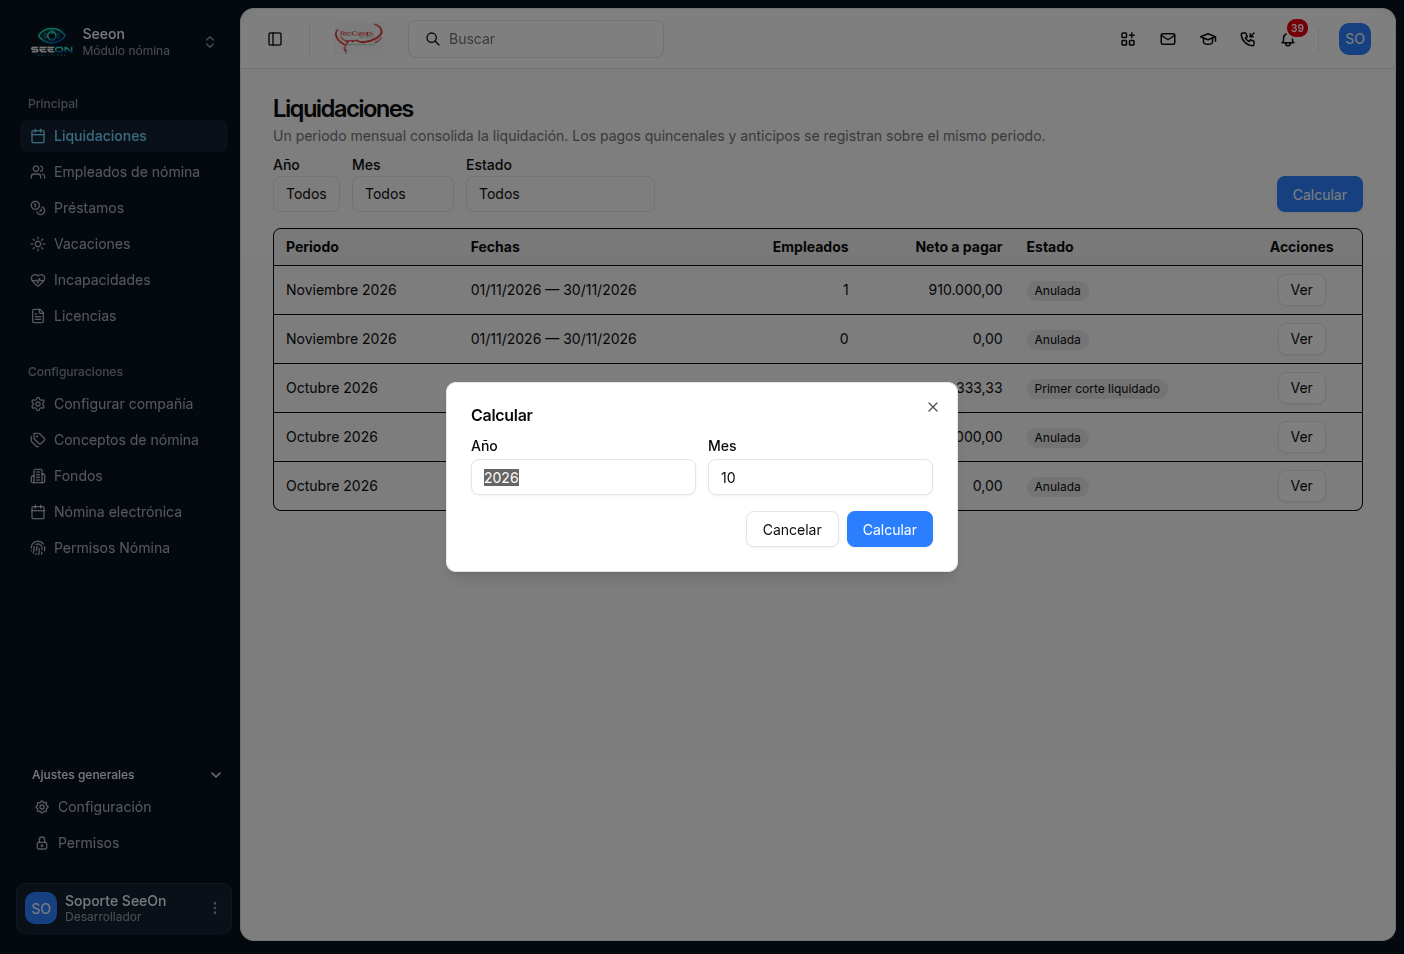Click the Neto a pagar column header
The height and width of the screenshot is (954, 1404).
(958, 247)
